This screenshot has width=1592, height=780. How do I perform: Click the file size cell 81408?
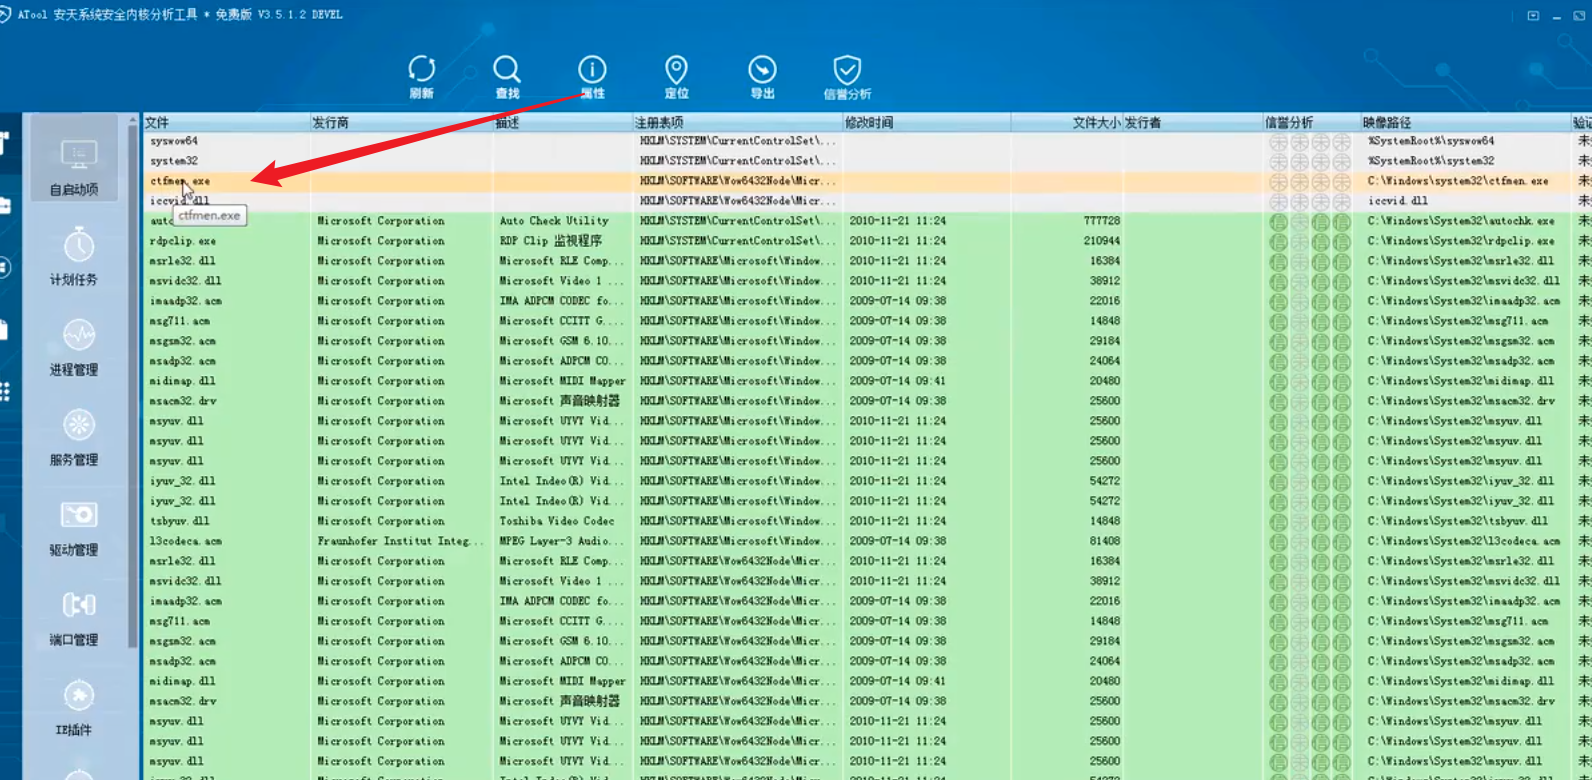click(x=1105, y=541)
